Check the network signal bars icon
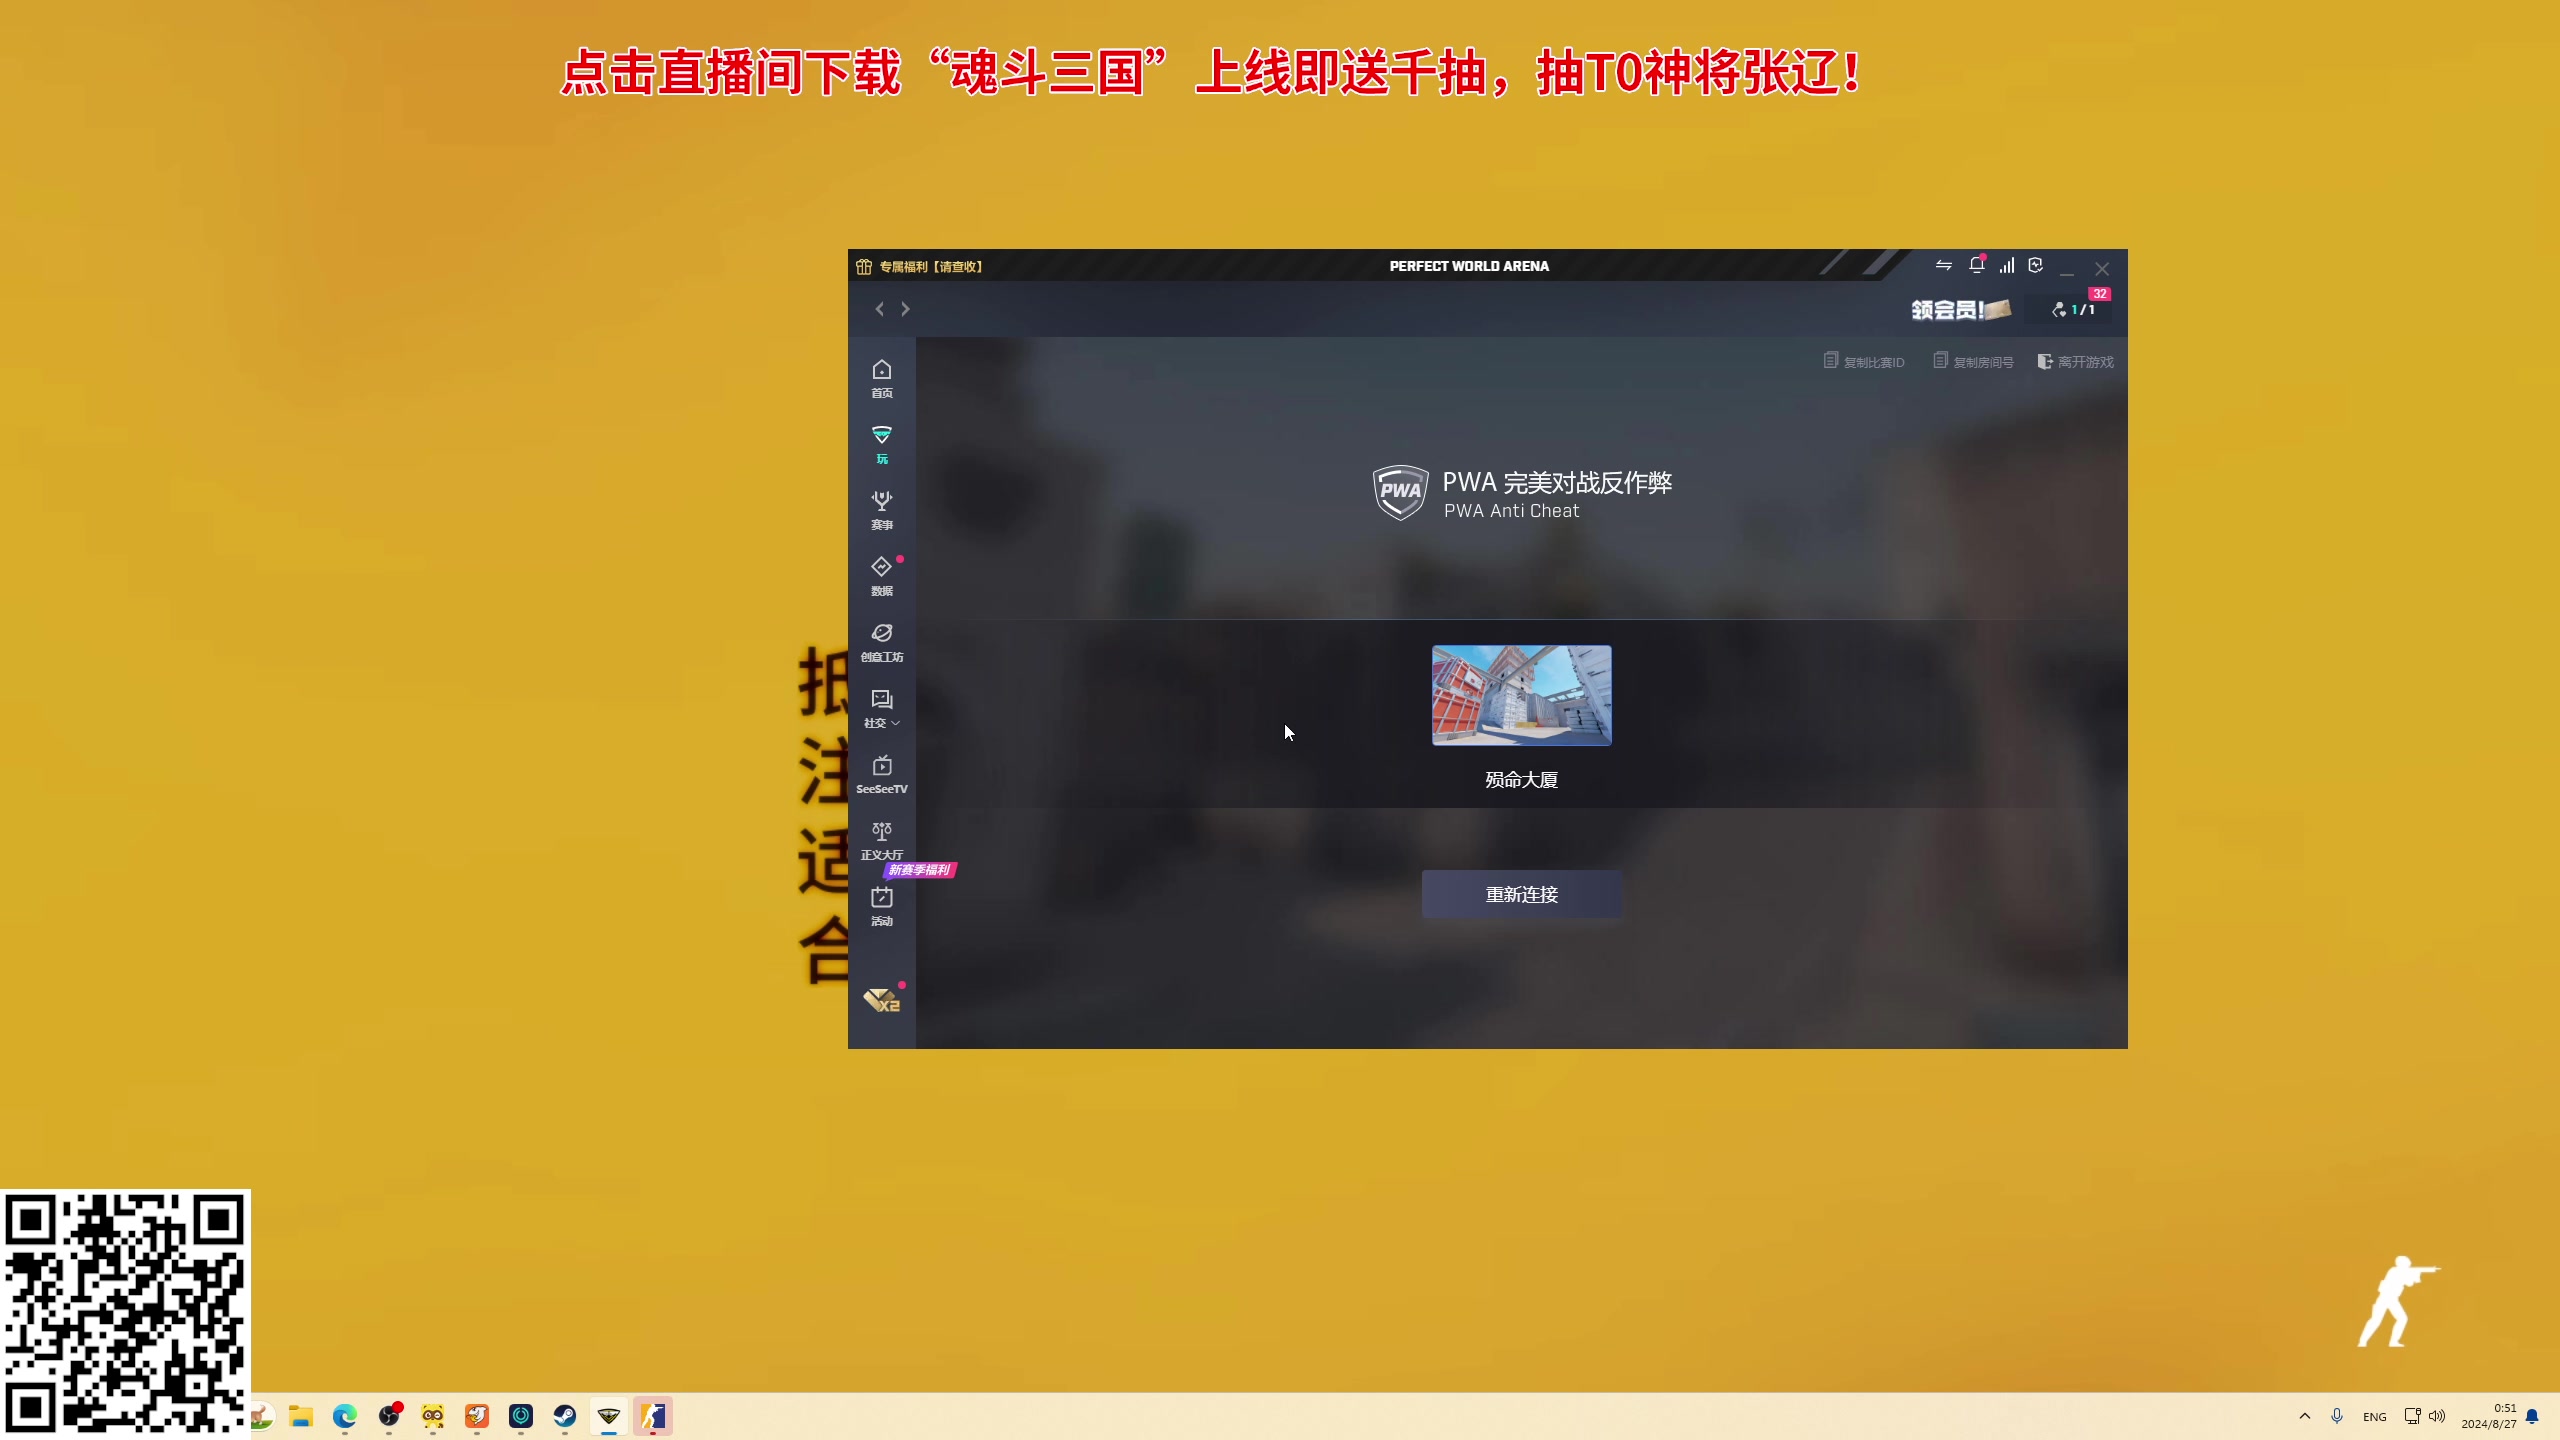The height and width of the screenshot is (1440, 2560). (x=2006, y=265)
